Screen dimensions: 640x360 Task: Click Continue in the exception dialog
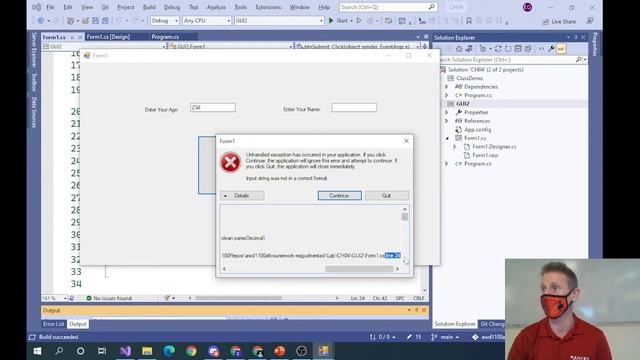tap(340, 196)
